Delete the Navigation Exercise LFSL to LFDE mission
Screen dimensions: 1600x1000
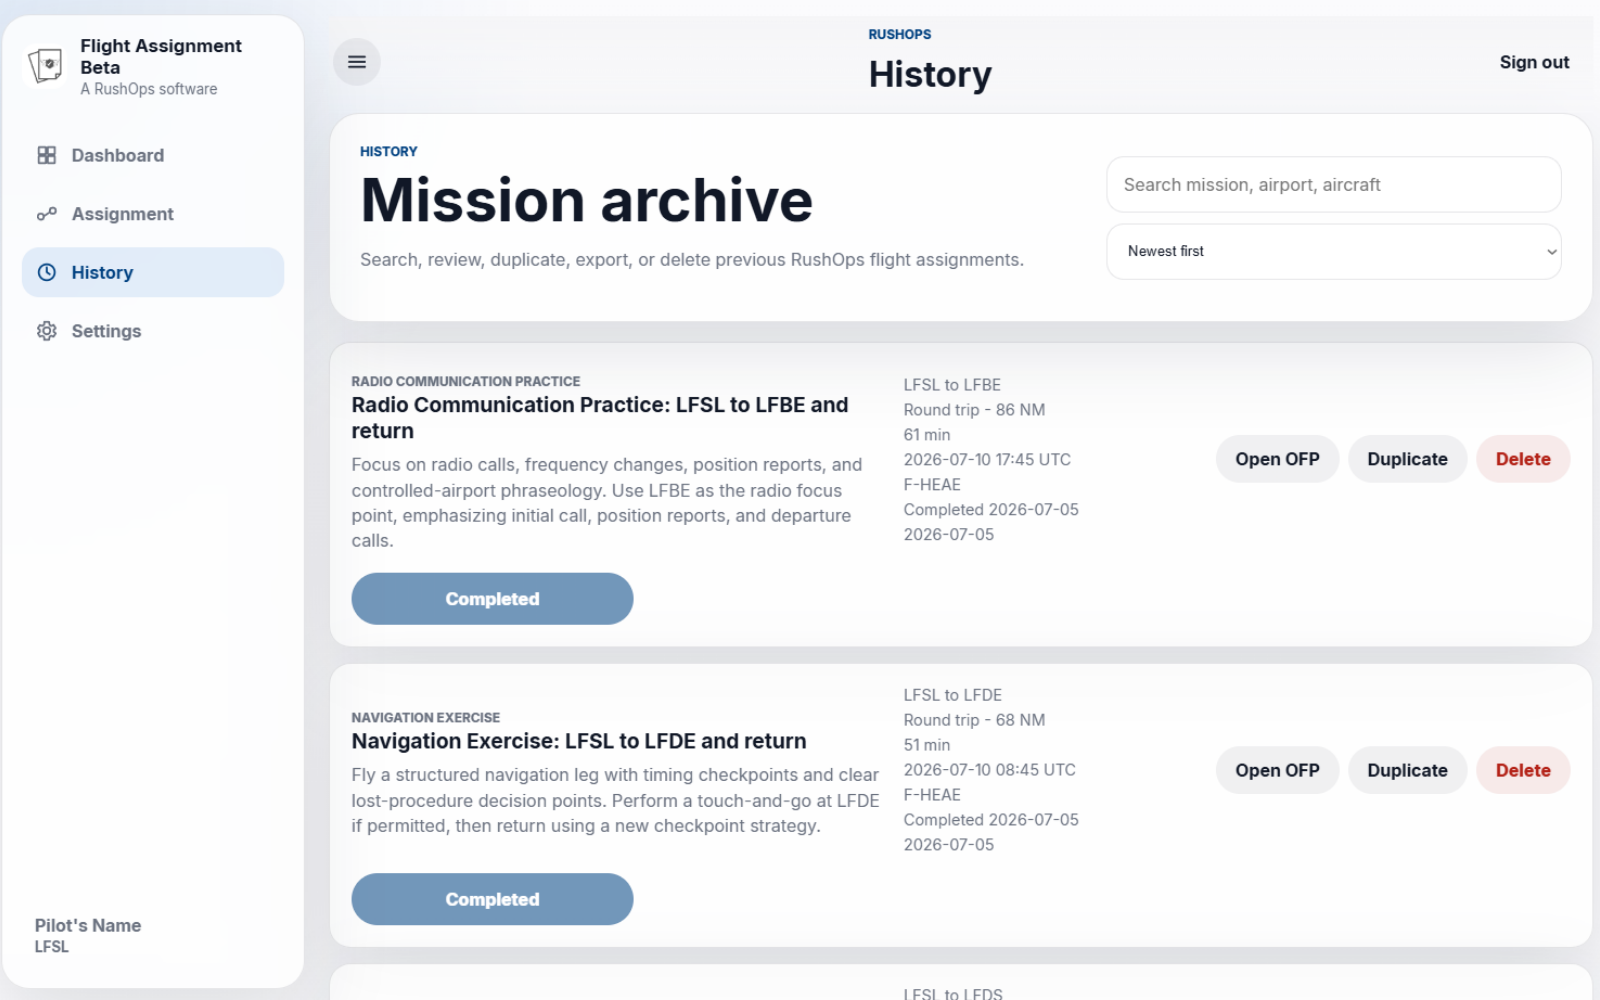(1523, 770)
